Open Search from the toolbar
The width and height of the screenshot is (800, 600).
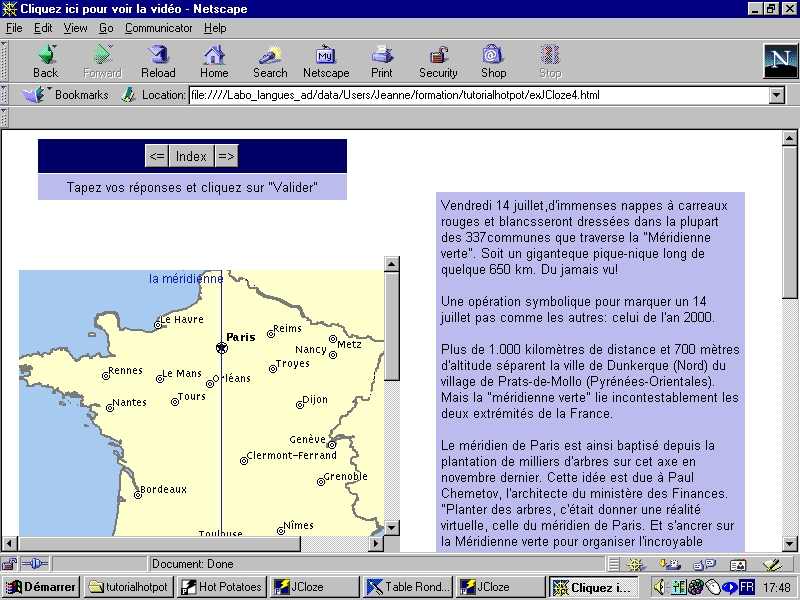click(270, 61)
